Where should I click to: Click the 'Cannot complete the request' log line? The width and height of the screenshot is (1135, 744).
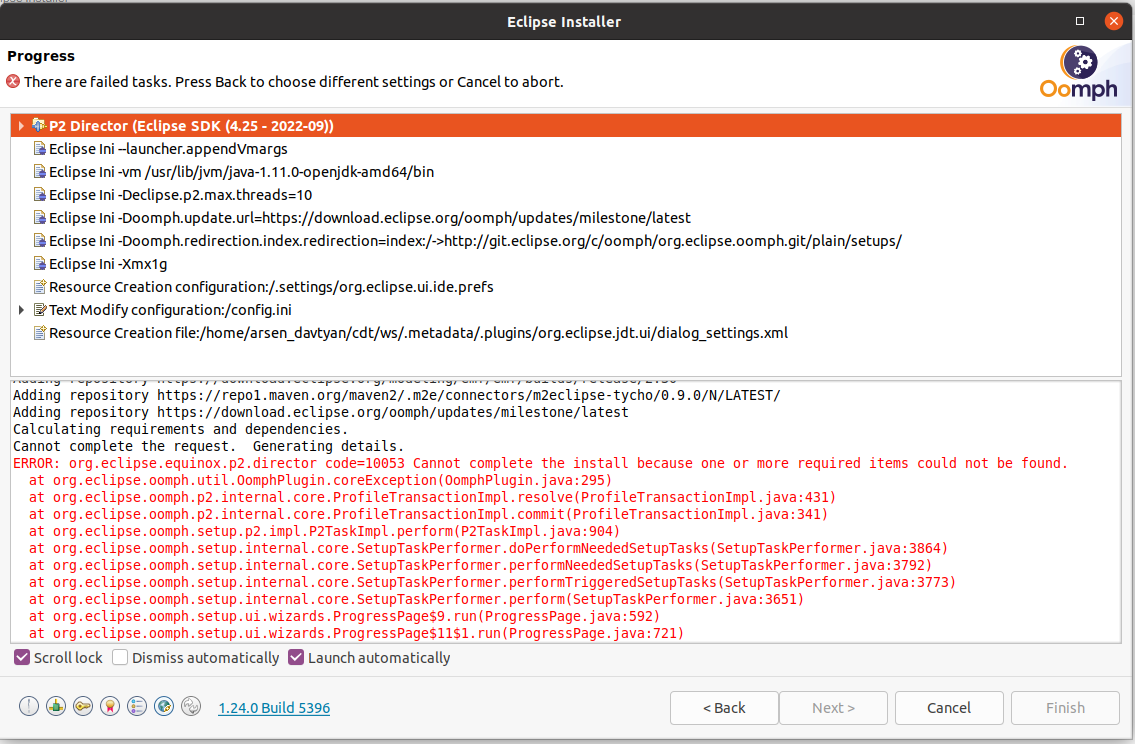[x=208, y=446]
